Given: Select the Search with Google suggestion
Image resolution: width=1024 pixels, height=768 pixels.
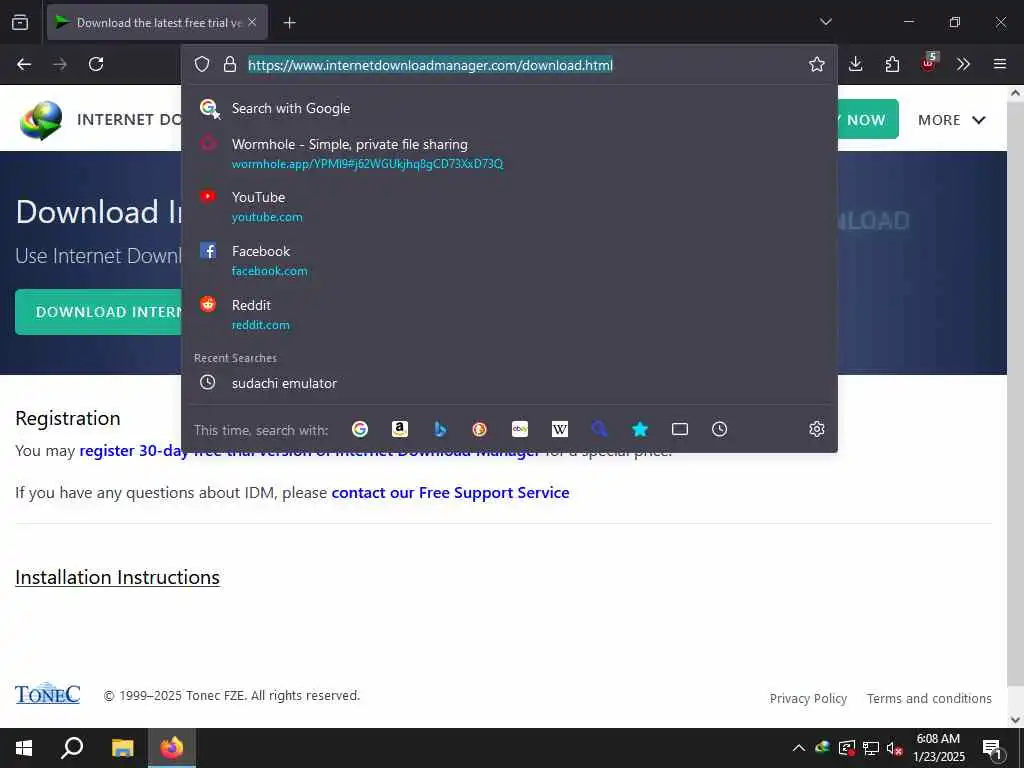Looking at the screenshot, I should click(x=509, y=108).
